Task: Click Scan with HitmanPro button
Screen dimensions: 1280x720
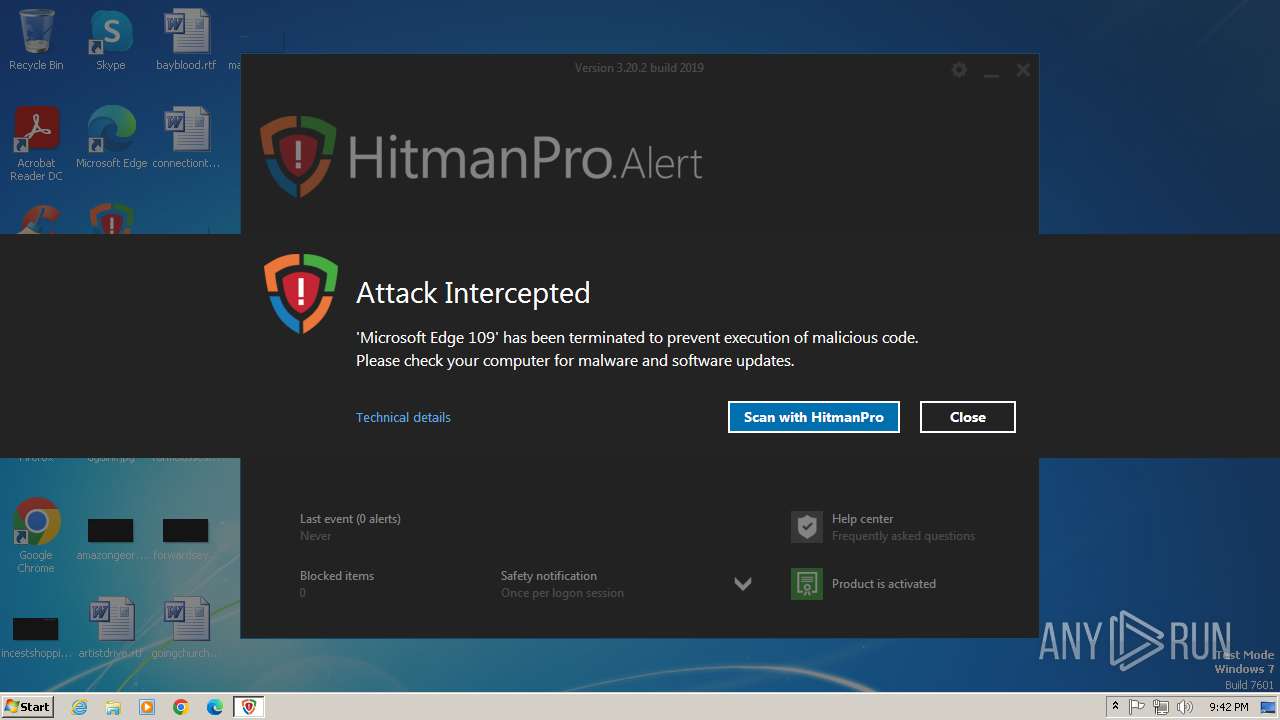Action: pos(813,417)
